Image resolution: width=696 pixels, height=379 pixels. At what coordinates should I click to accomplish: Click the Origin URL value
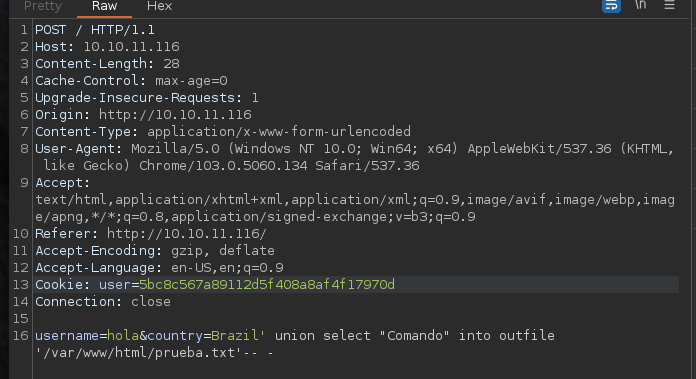175,115
